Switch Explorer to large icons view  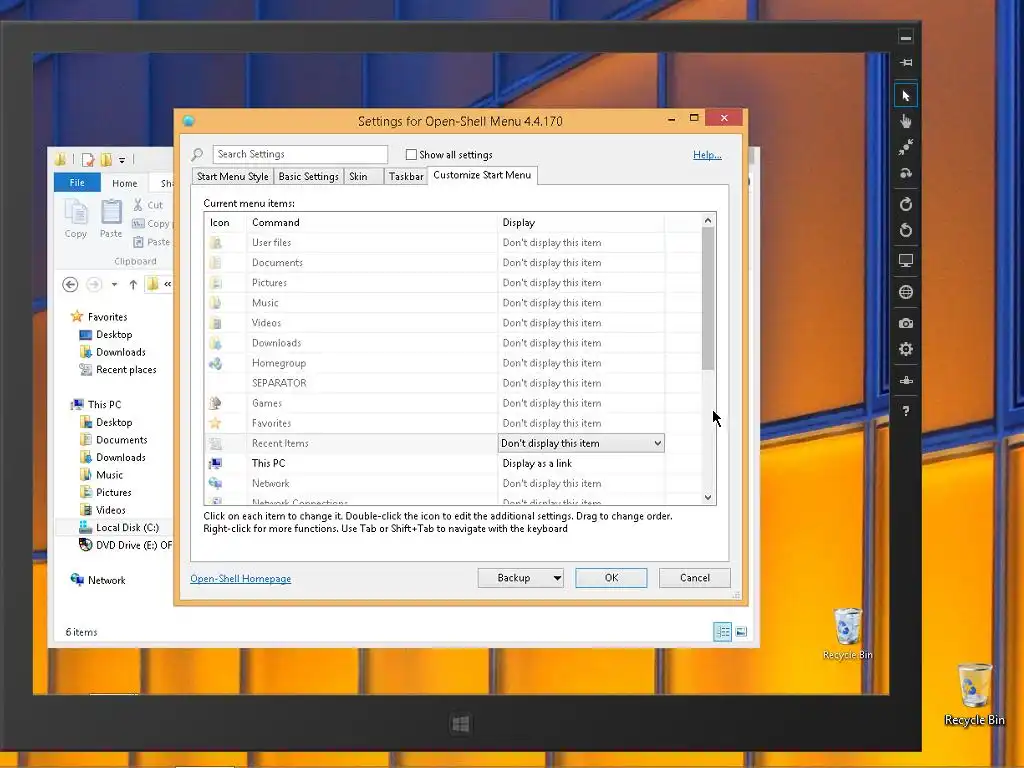click(x=741, y=632)
